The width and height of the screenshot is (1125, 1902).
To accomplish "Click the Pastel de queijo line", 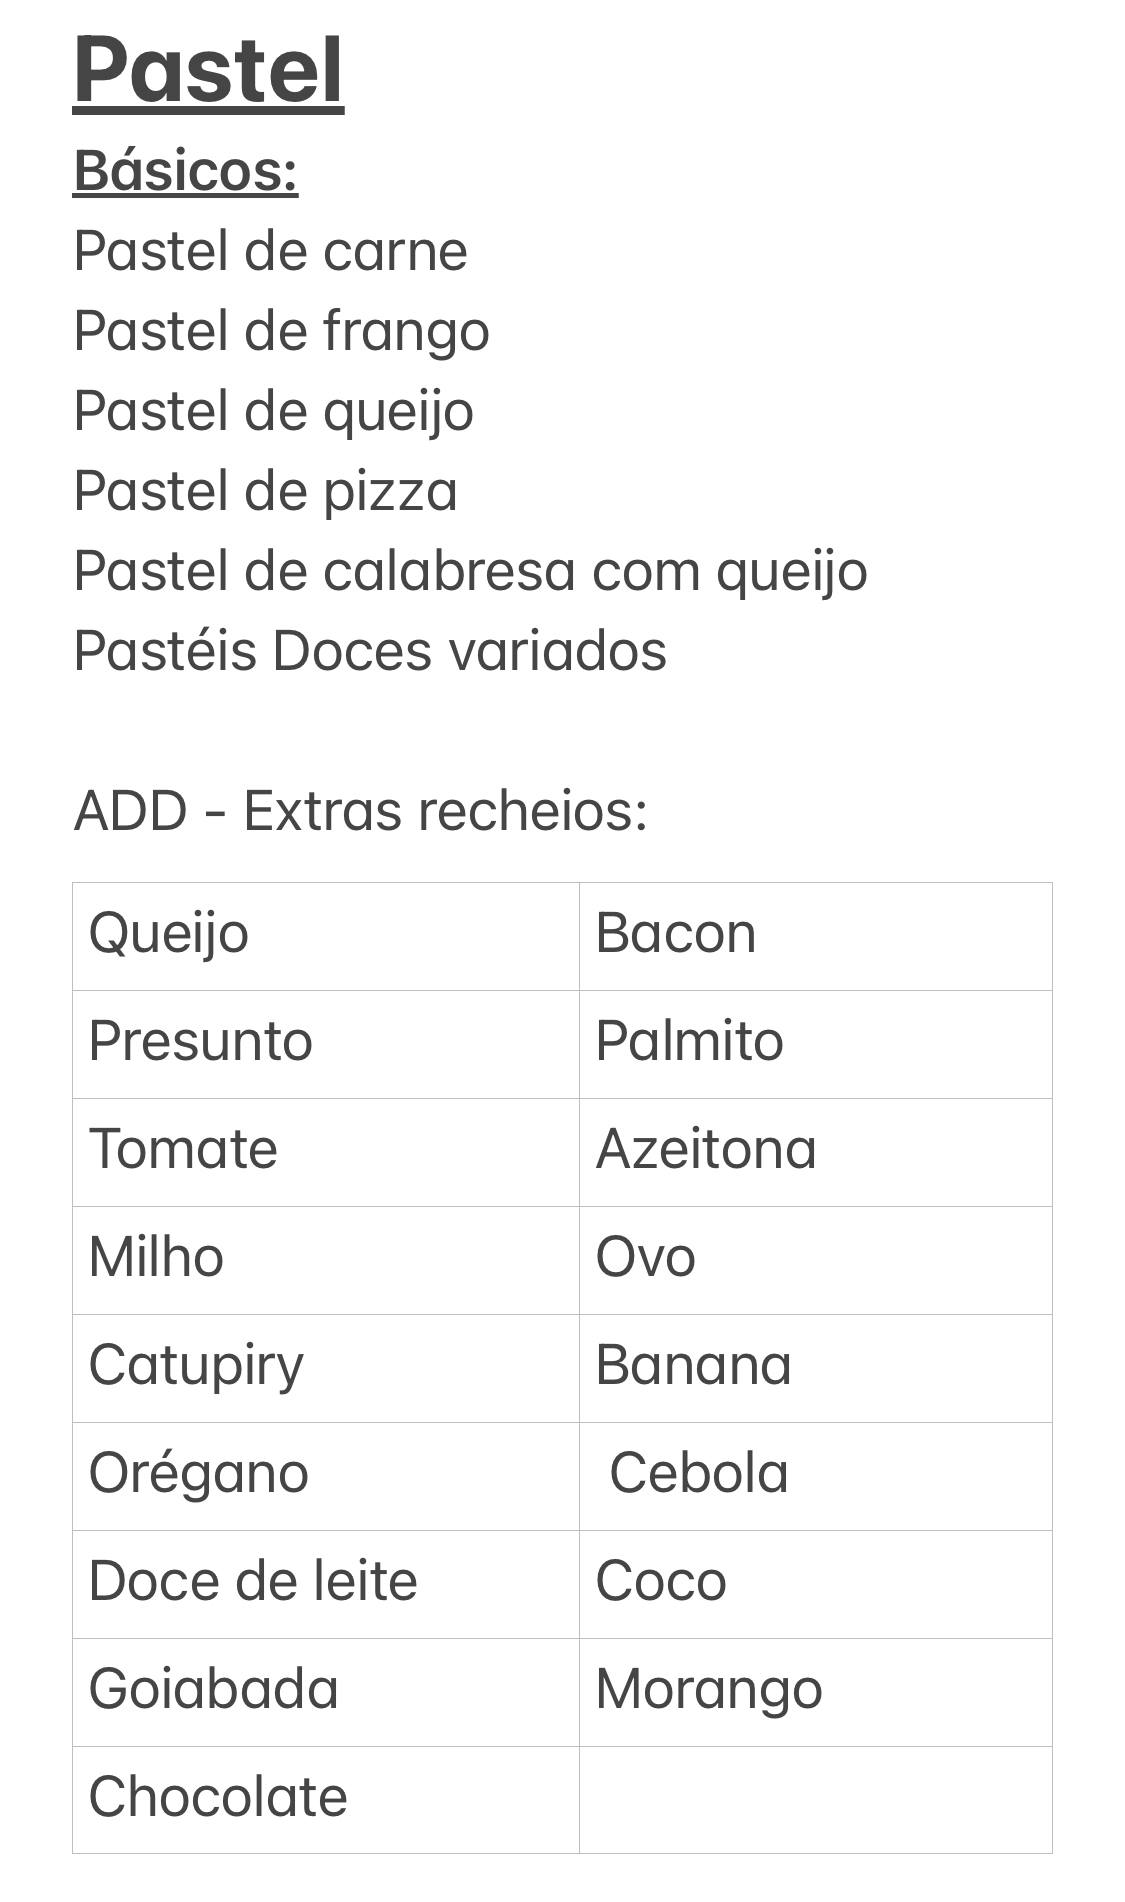I will [273, 411].
